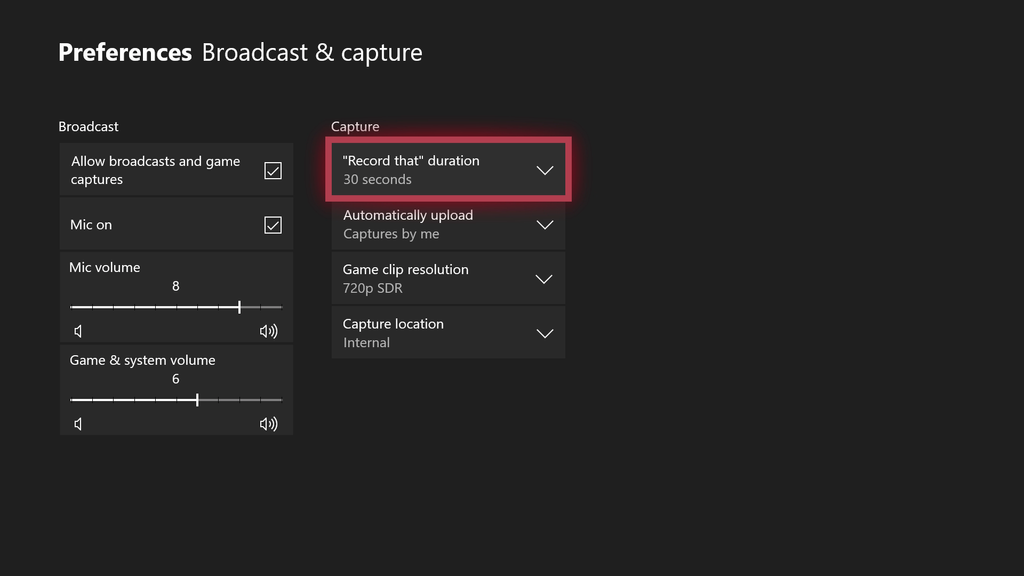The image size is (1024, 576).
Task: Select the Capture section header
Action: [x=355, y=126]
